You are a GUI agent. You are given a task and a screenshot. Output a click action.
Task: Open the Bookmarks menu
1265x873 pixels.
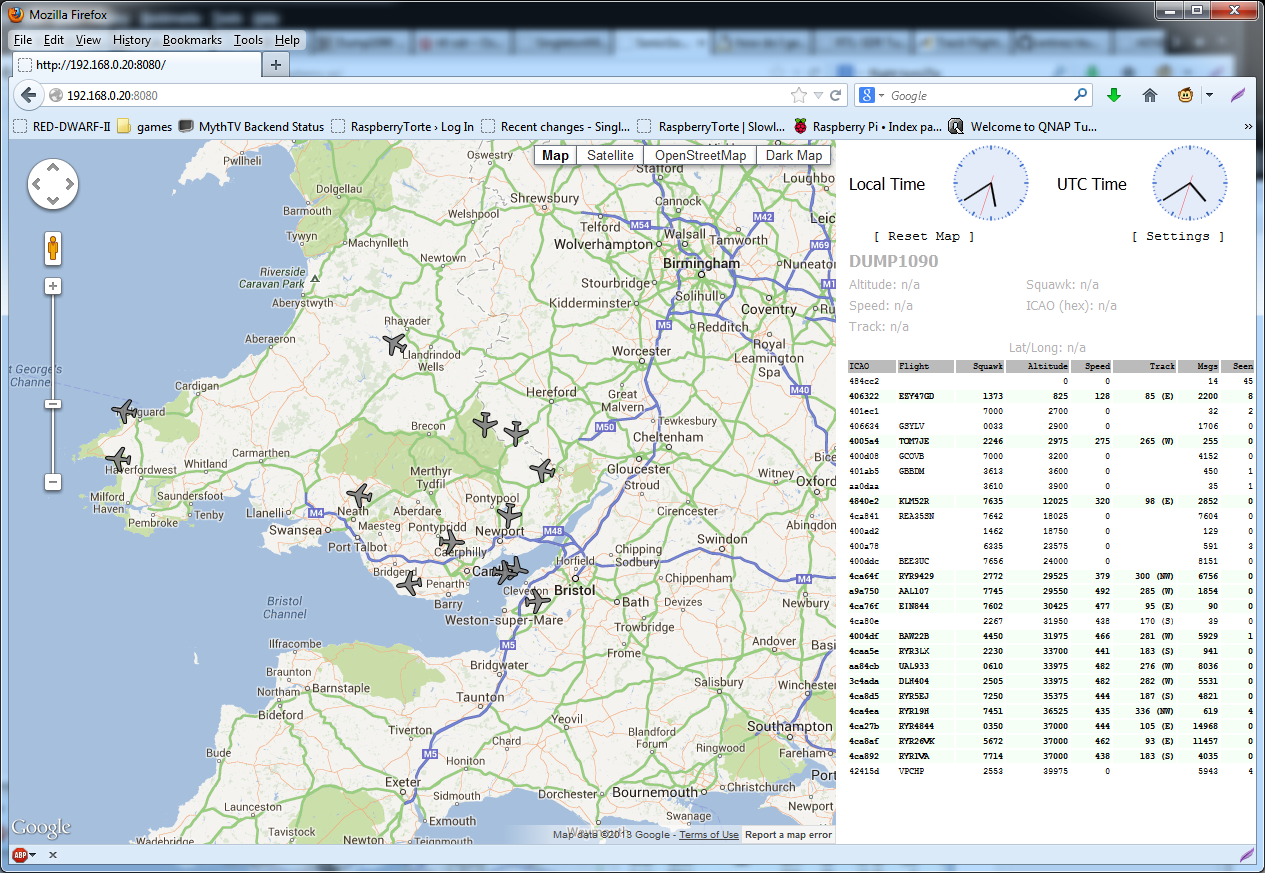tap(192, 40)
